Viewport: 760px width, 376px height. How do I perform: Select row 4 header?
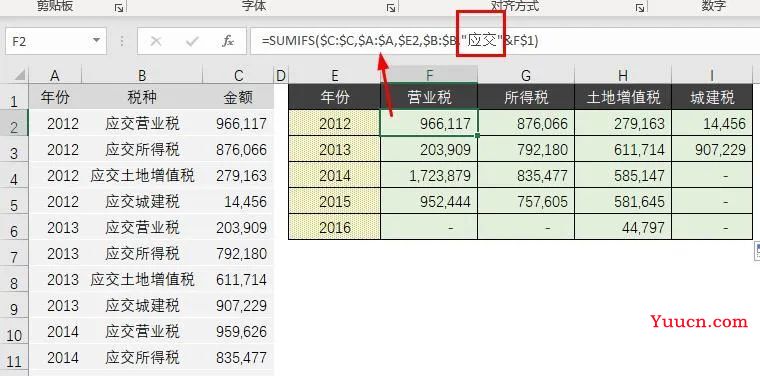tap(14, 175)
